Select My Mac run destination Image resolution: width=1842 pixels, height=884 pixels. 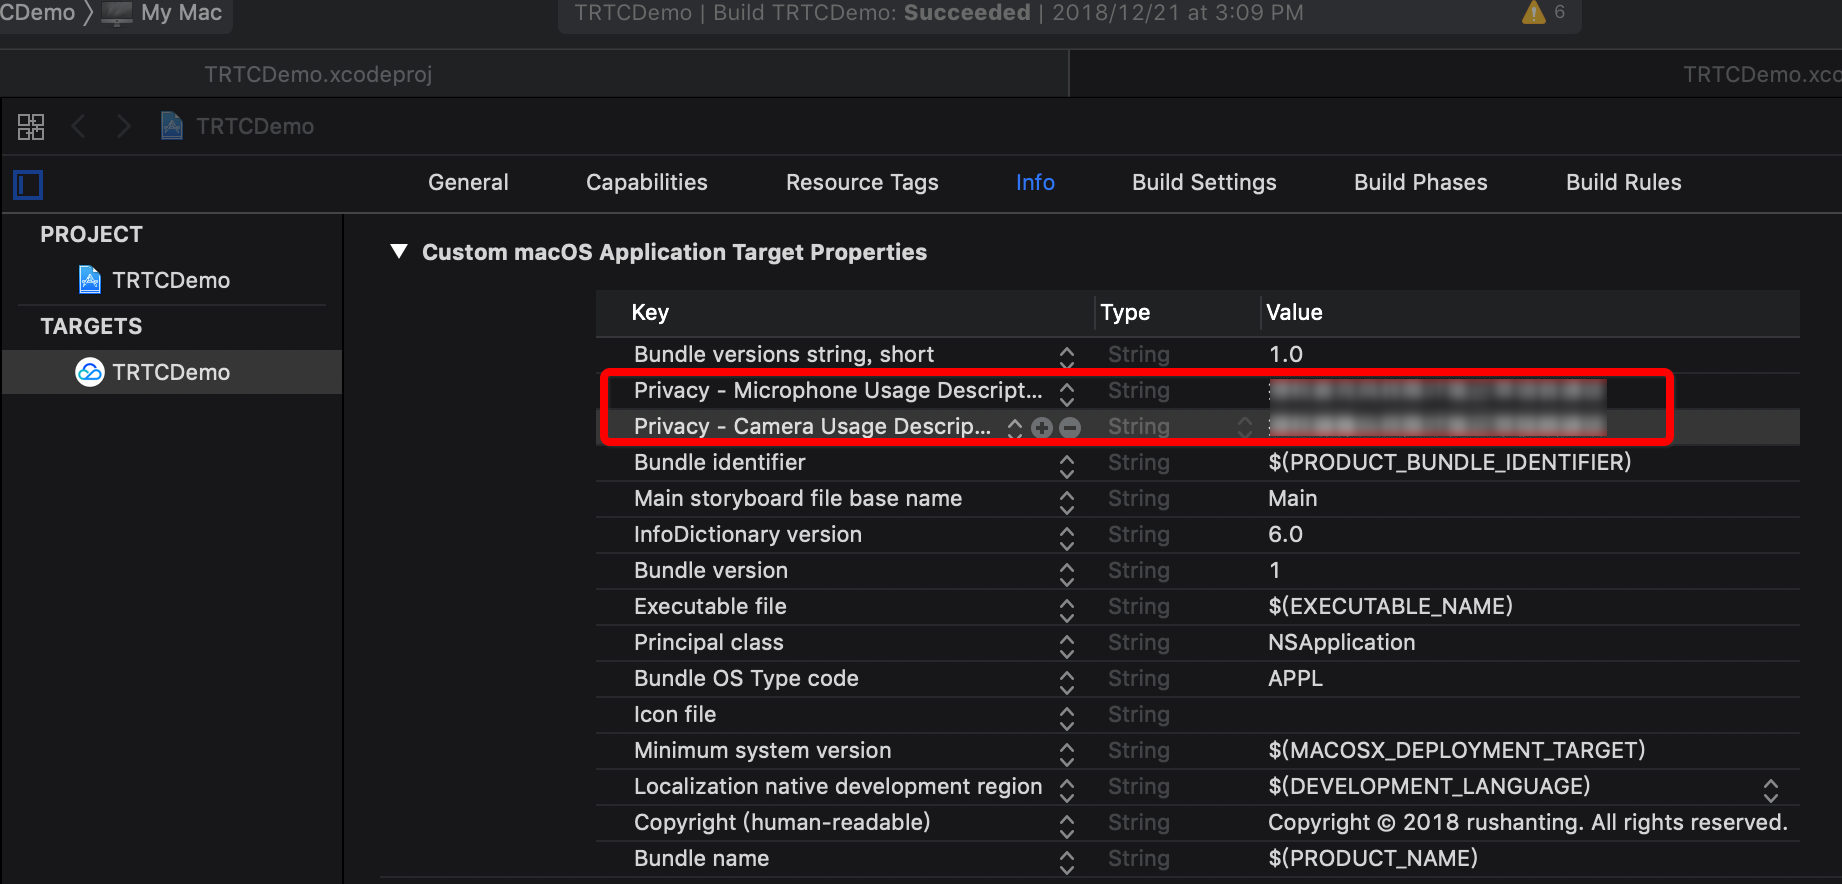coord(180,13)
